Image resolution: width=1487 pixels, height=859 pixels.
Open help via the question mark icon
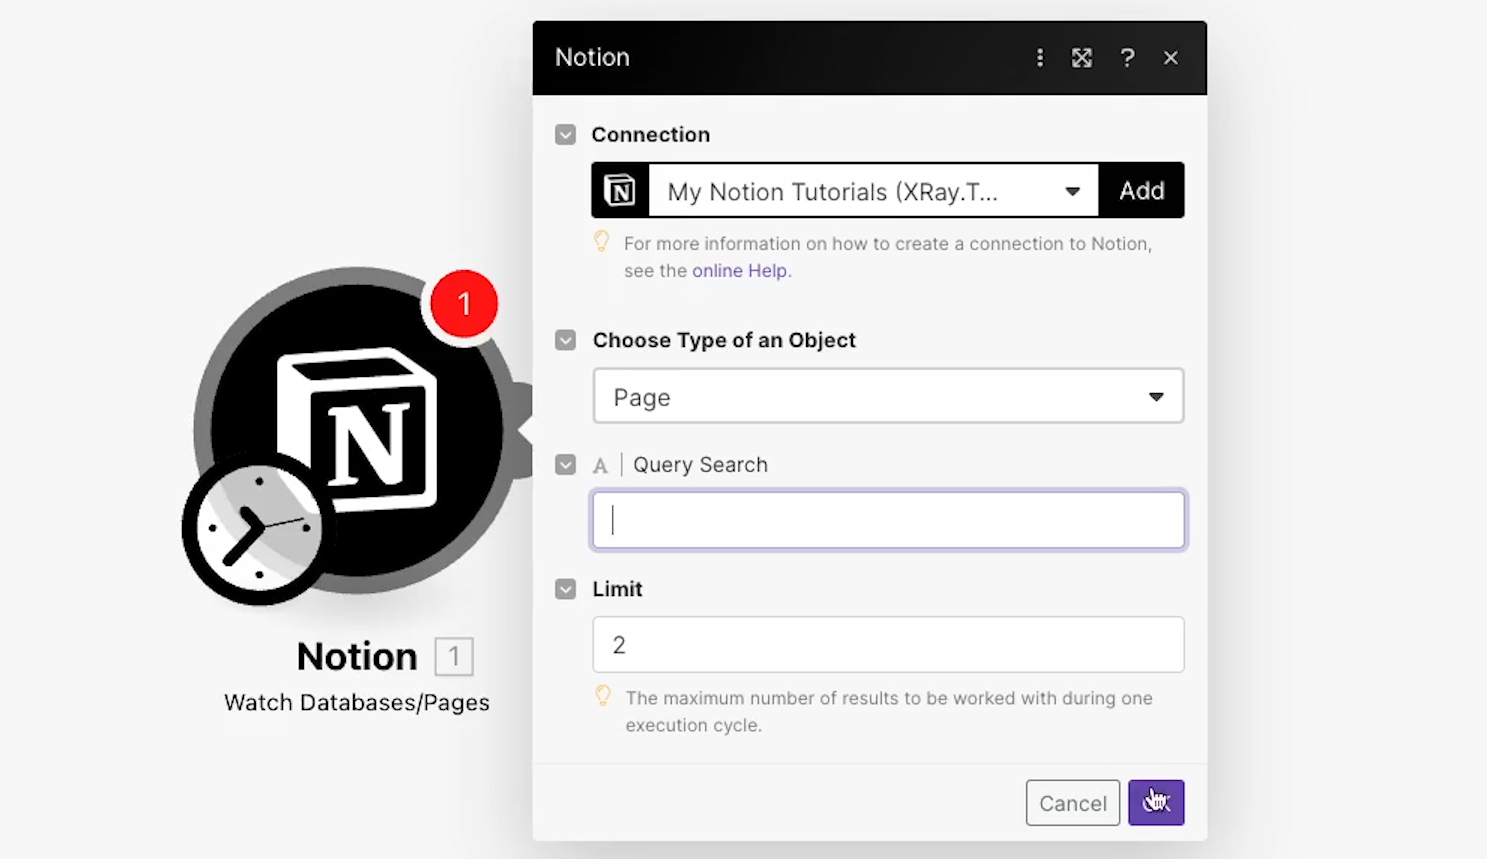click(1127, 58)
